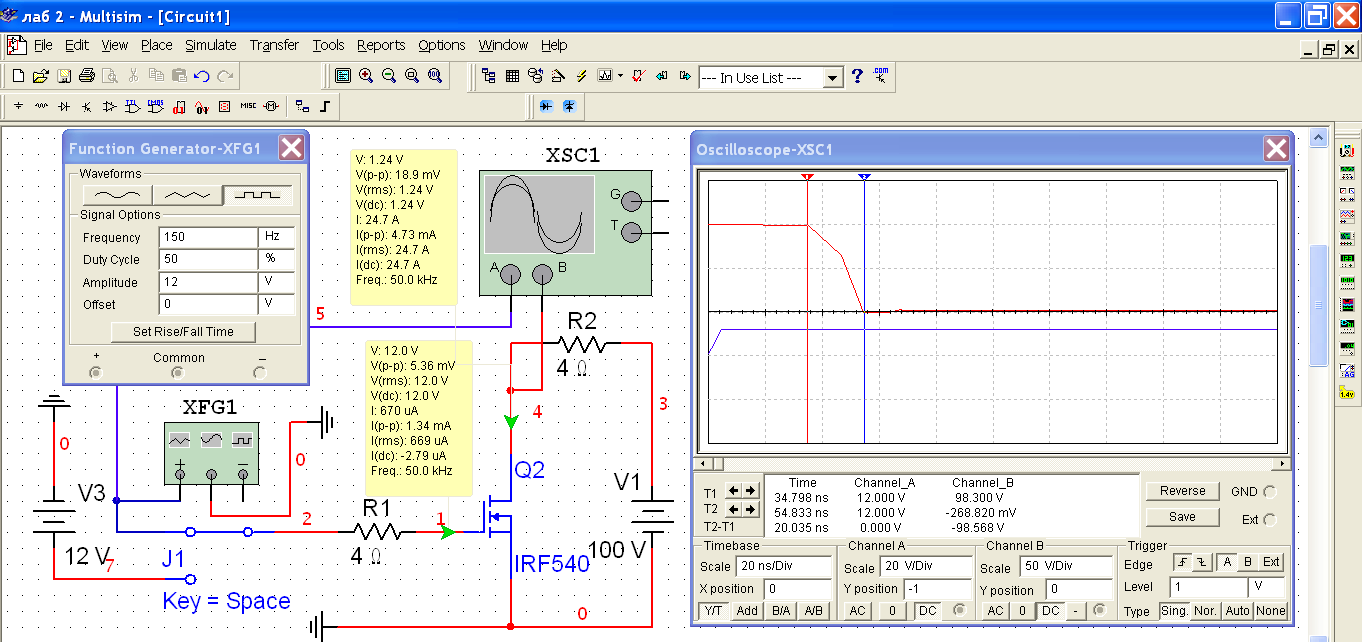
Task: Place a MISC component
Action: click(248, 106)
